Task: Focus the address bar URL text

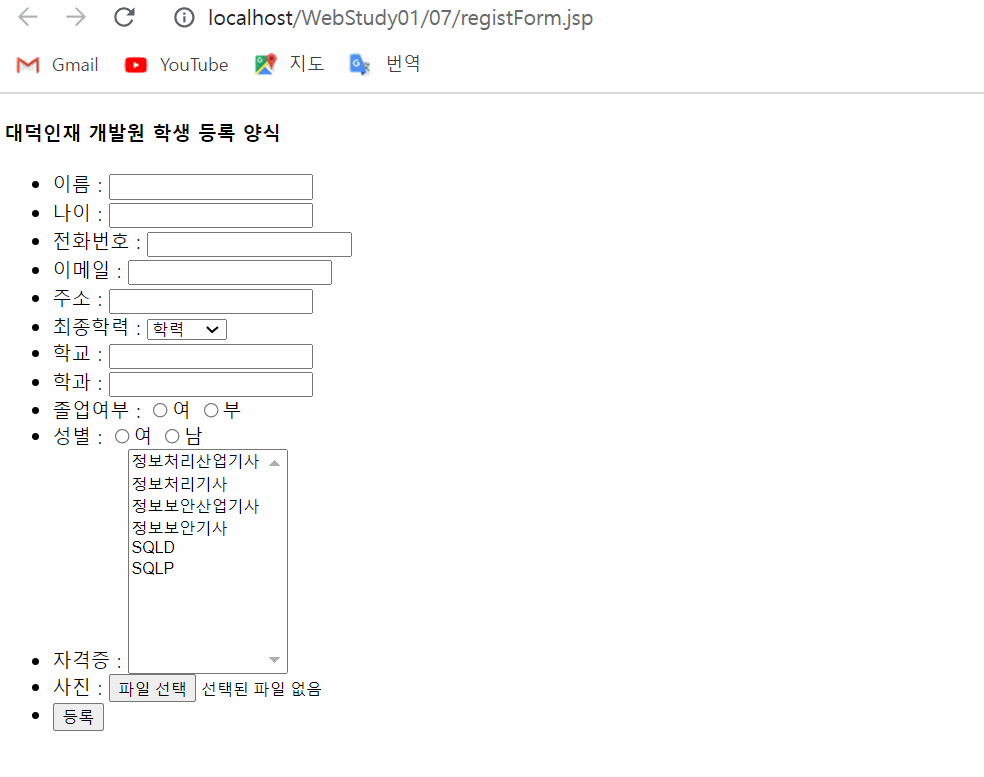Action: coord(400,18)
